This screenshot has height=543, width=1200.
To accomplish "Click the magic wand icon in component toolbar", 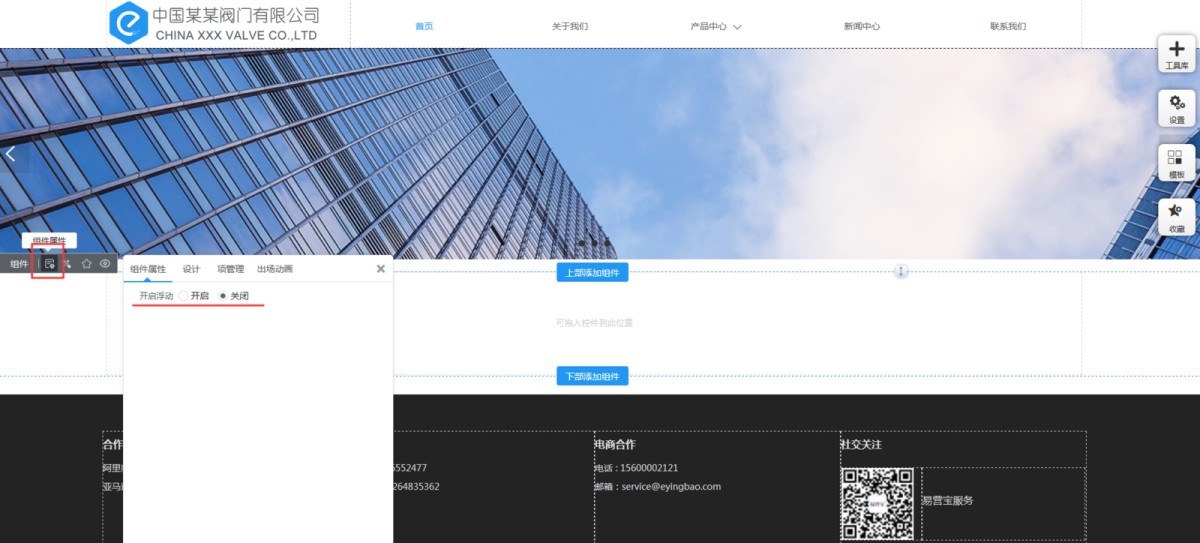I will click(x=68, y=264).
